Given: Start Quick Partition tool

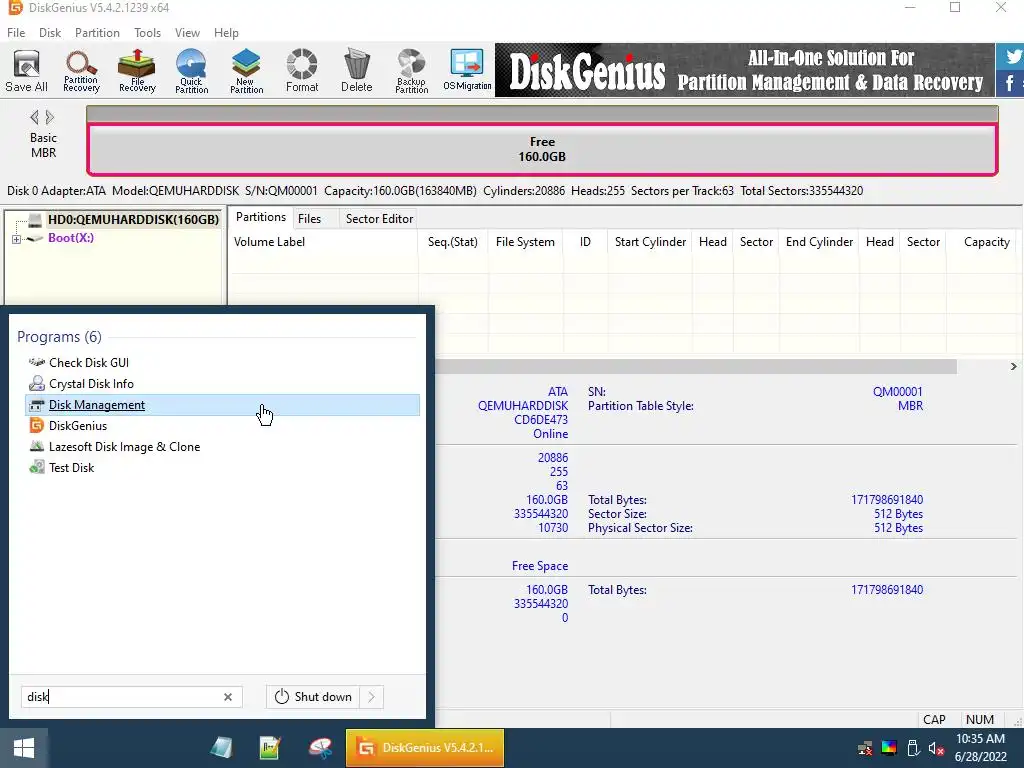Looking at the screenshot, I should point(191,71).
